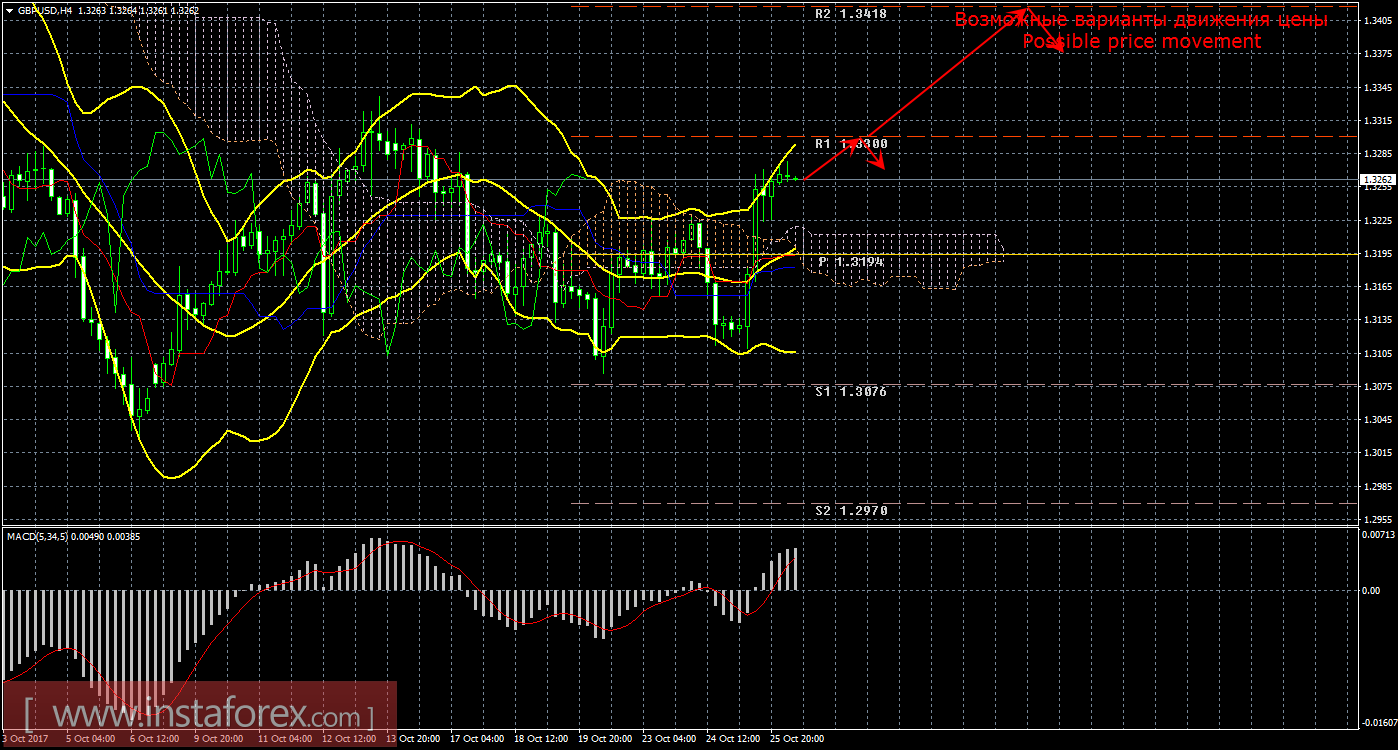Viewport: 1398px width, 750px height.
Task: Click the 1.3285 price scale value
Action: pos(1377,154)
